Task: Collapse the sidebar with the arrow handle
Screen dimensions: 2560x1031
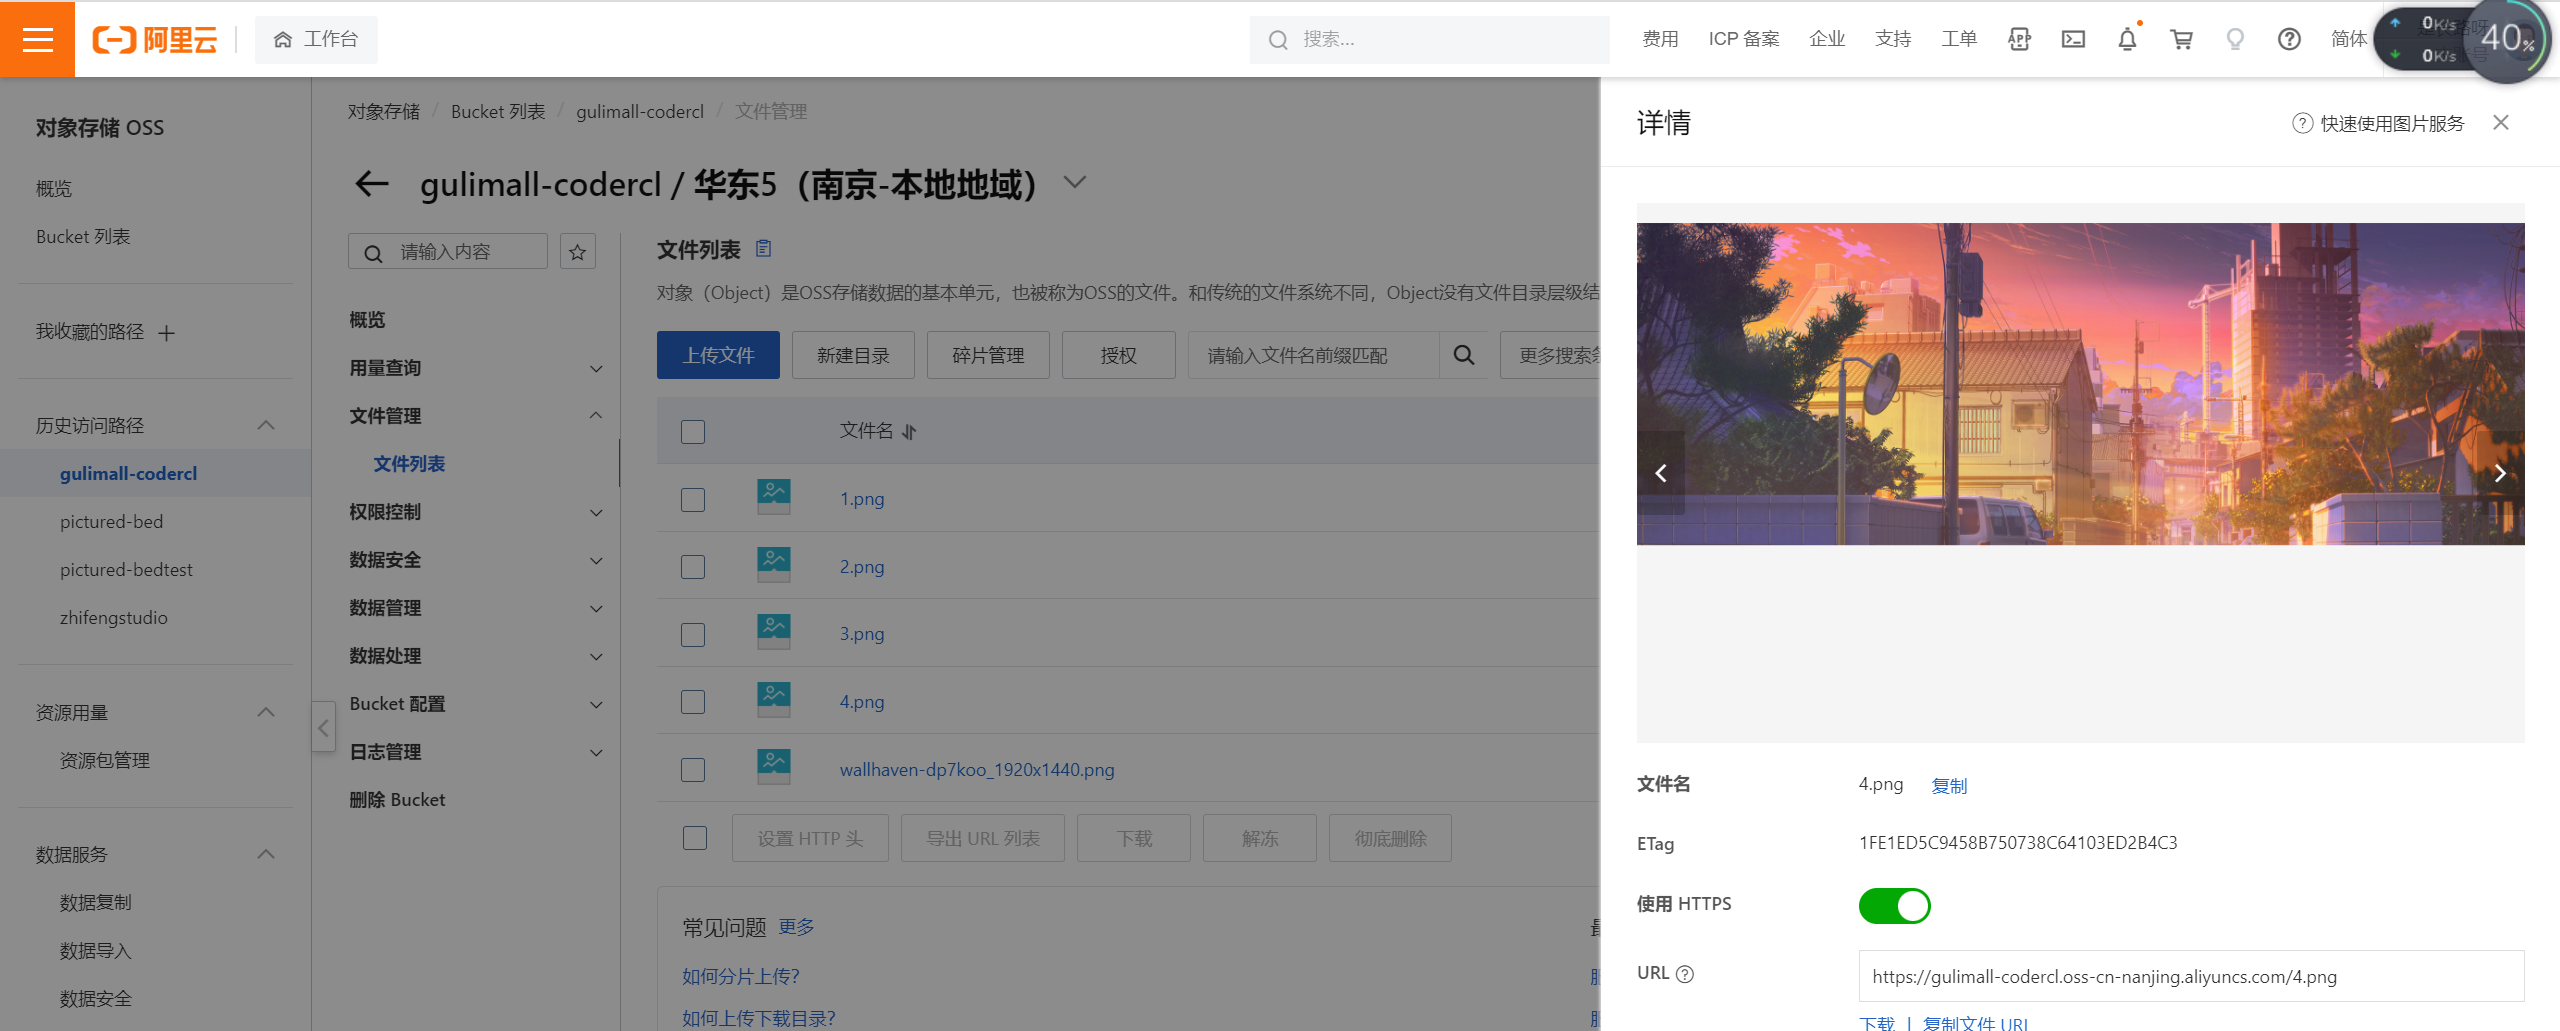Action: click(x=323, y=728)
